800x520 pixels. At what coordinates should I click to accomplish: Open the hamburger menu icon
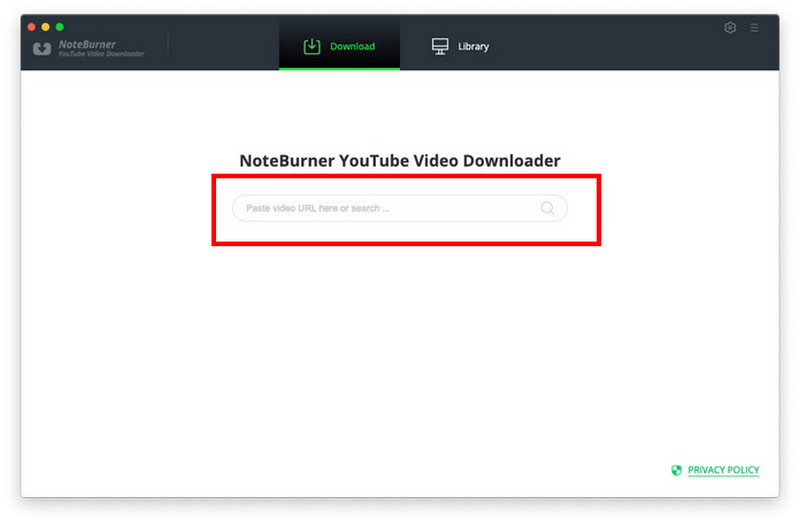point(754,28)
